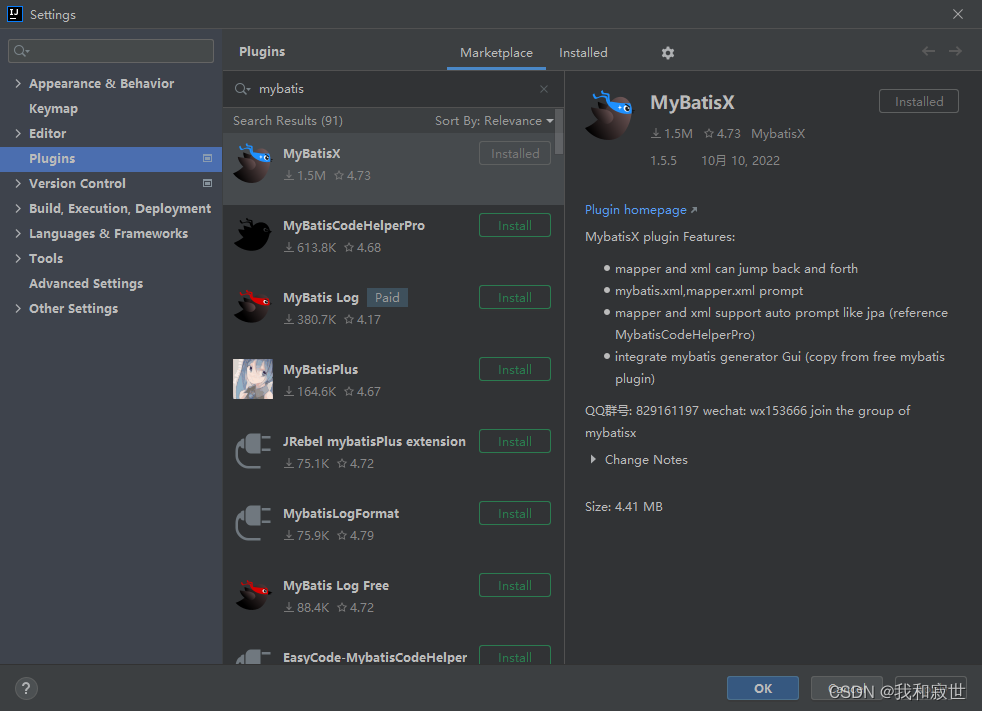Click the Plugins project-level settings marker icon
This screenshot has width=982, height=711.
click(207, 158)
